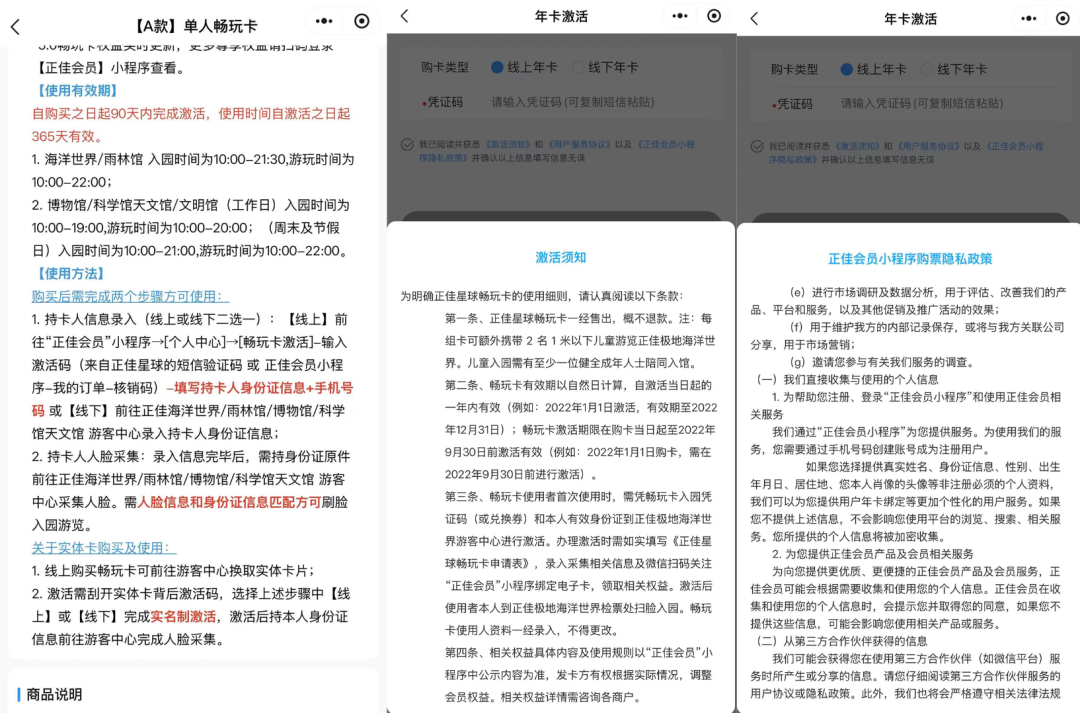This screenshot has height=713, width=1080.
Task: Toggle the agreement checkbox on the middle screen
Action: [407, 145]
